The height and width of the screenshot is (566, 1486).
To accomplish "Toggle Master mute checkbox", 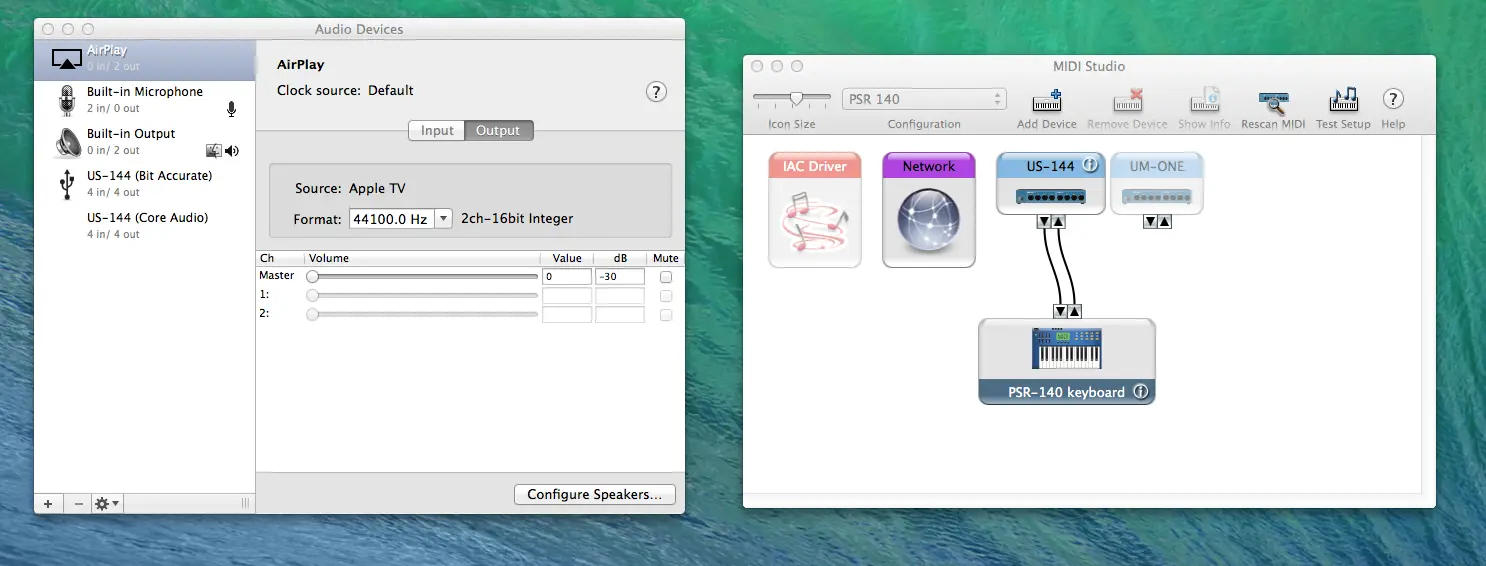I will click(666, 277).
